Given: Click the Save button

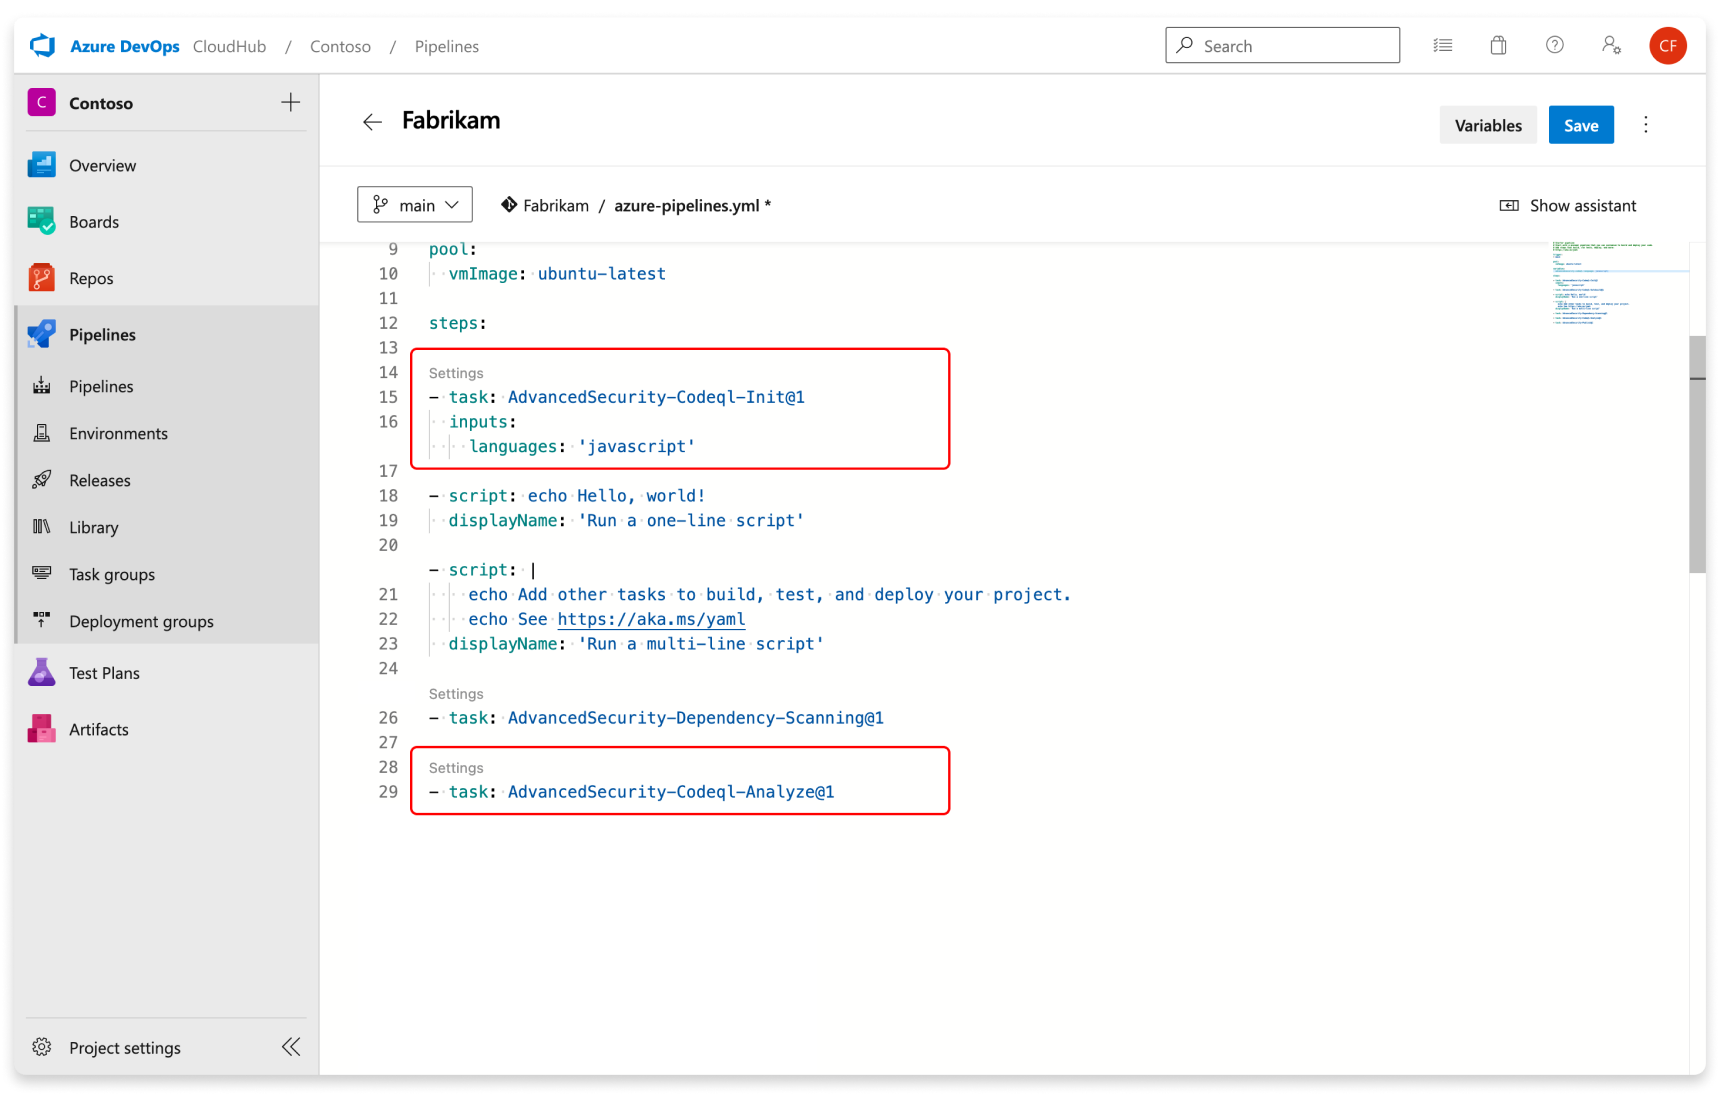Looking at the screenshot, I should (x=1580, y=125).
